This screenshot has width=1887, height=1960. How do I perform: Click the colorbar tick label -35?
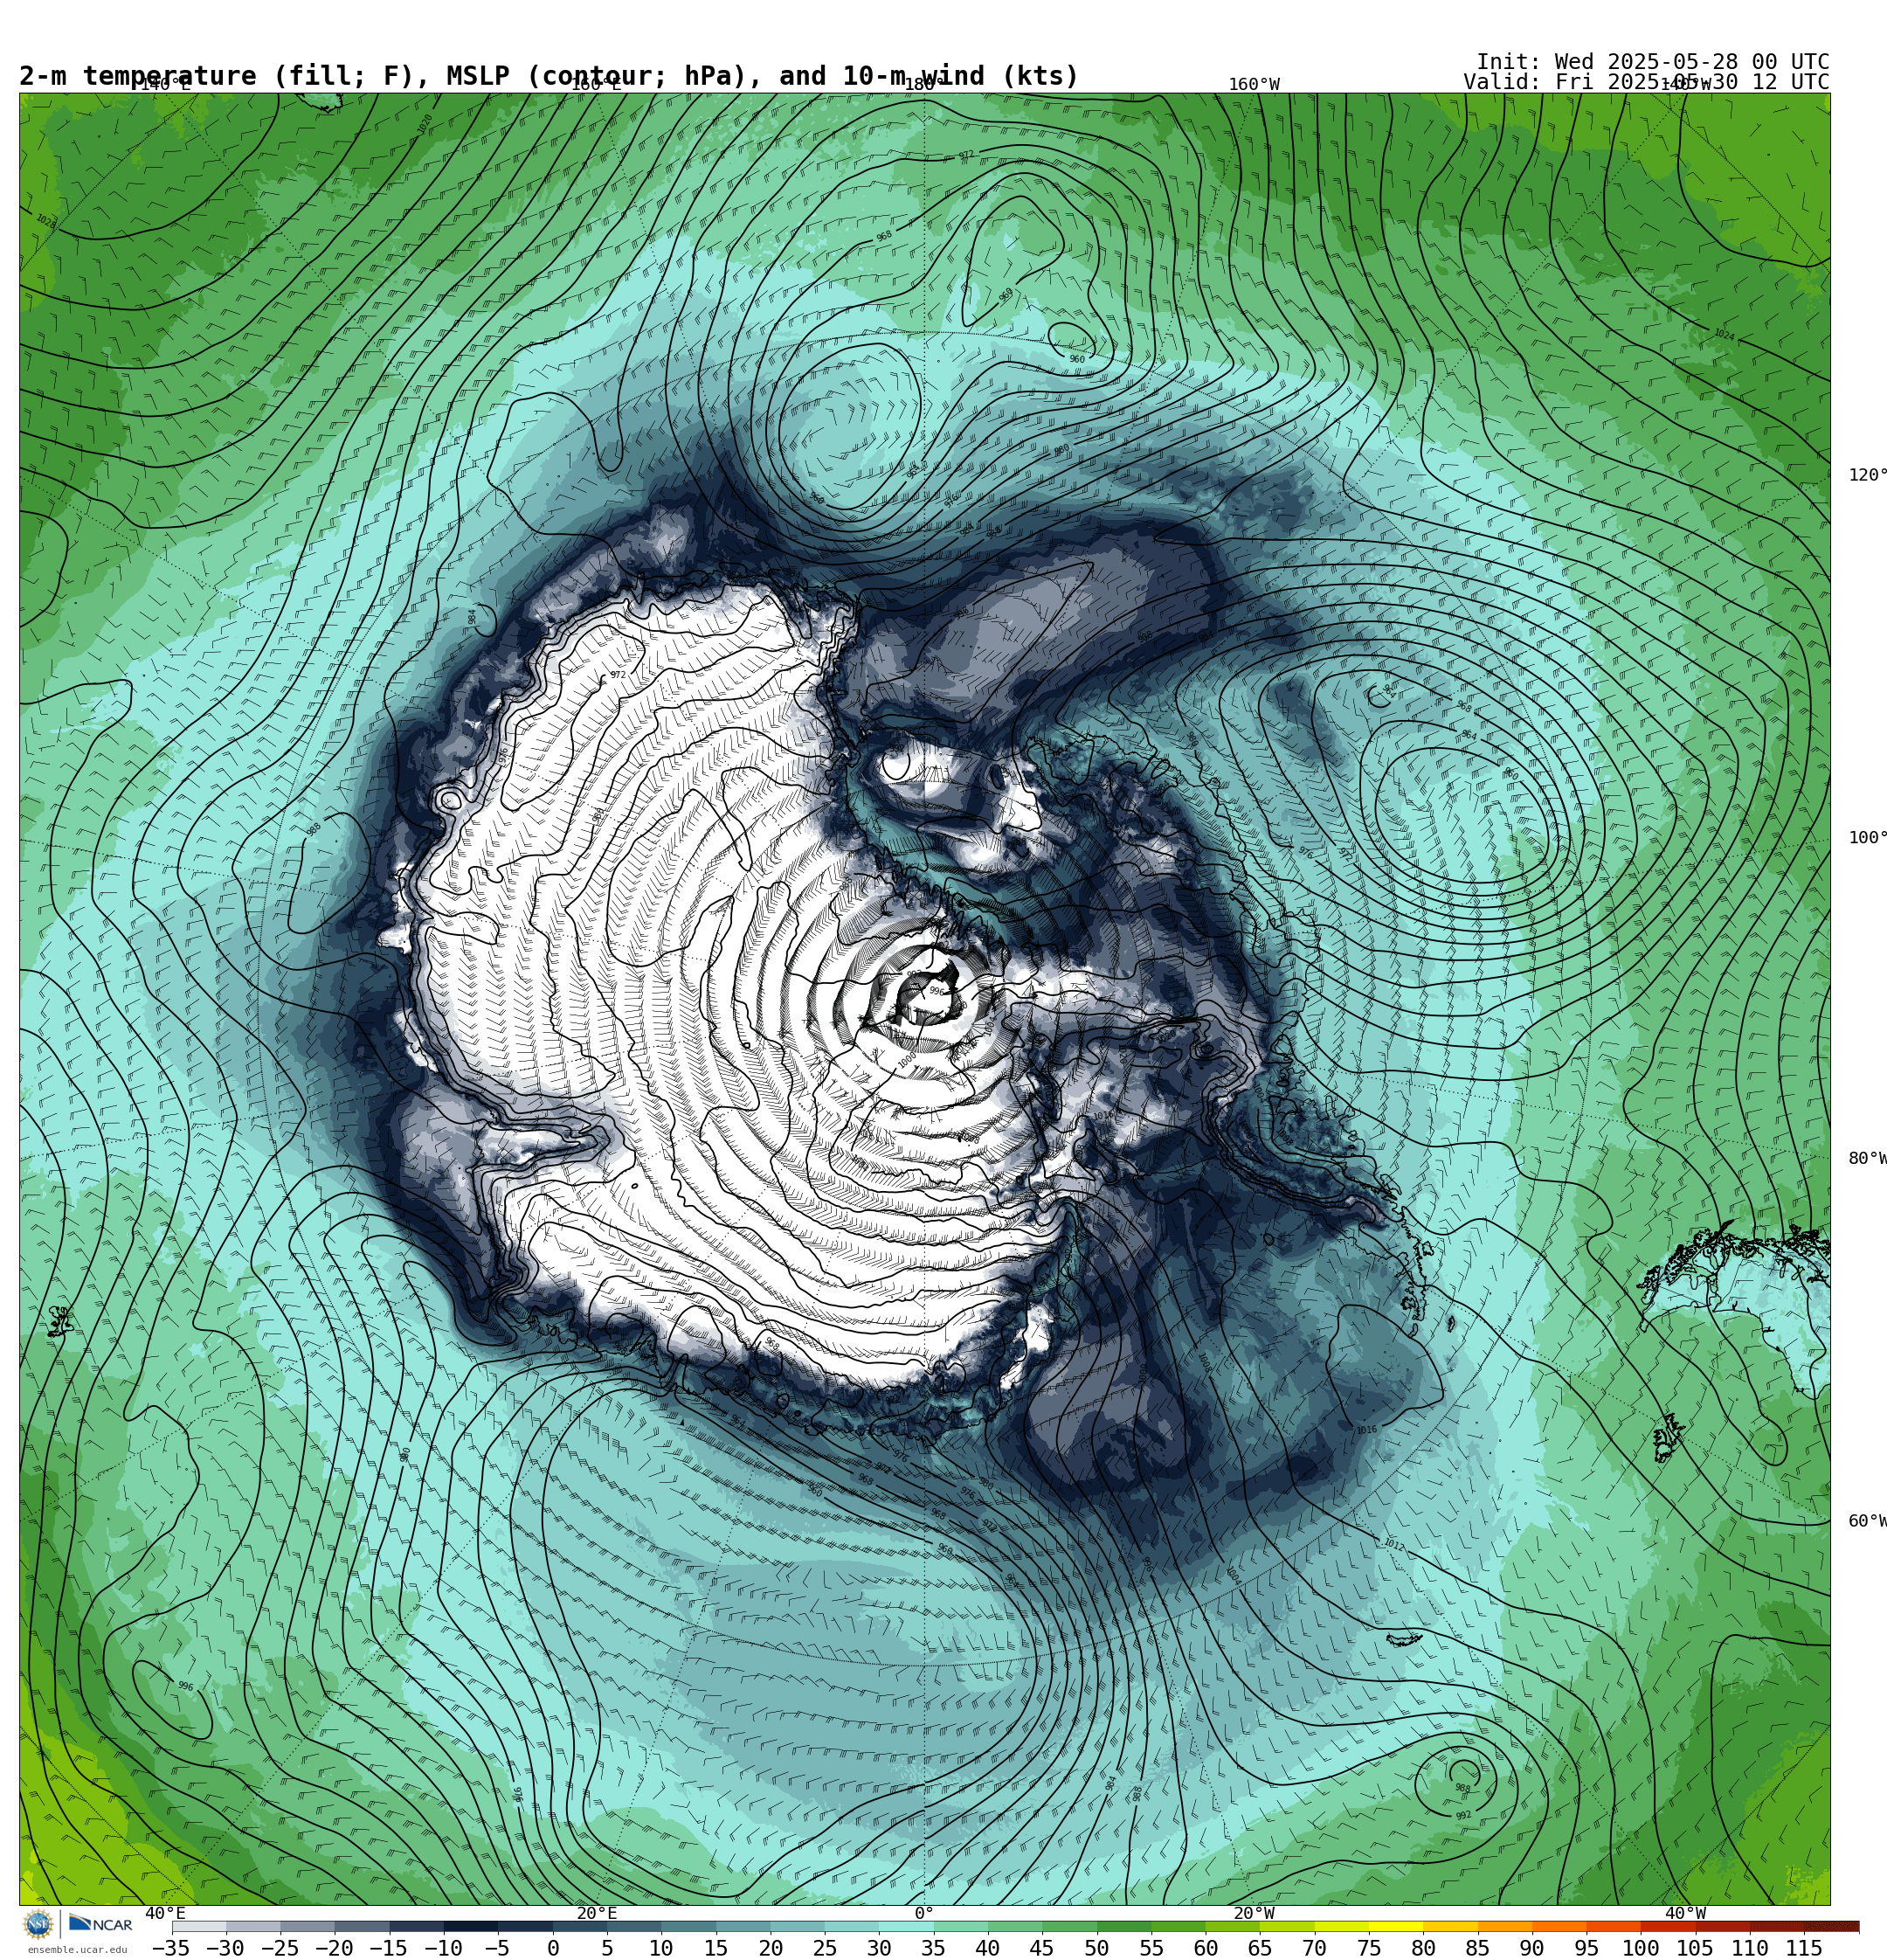click(x=171, y=1948)
